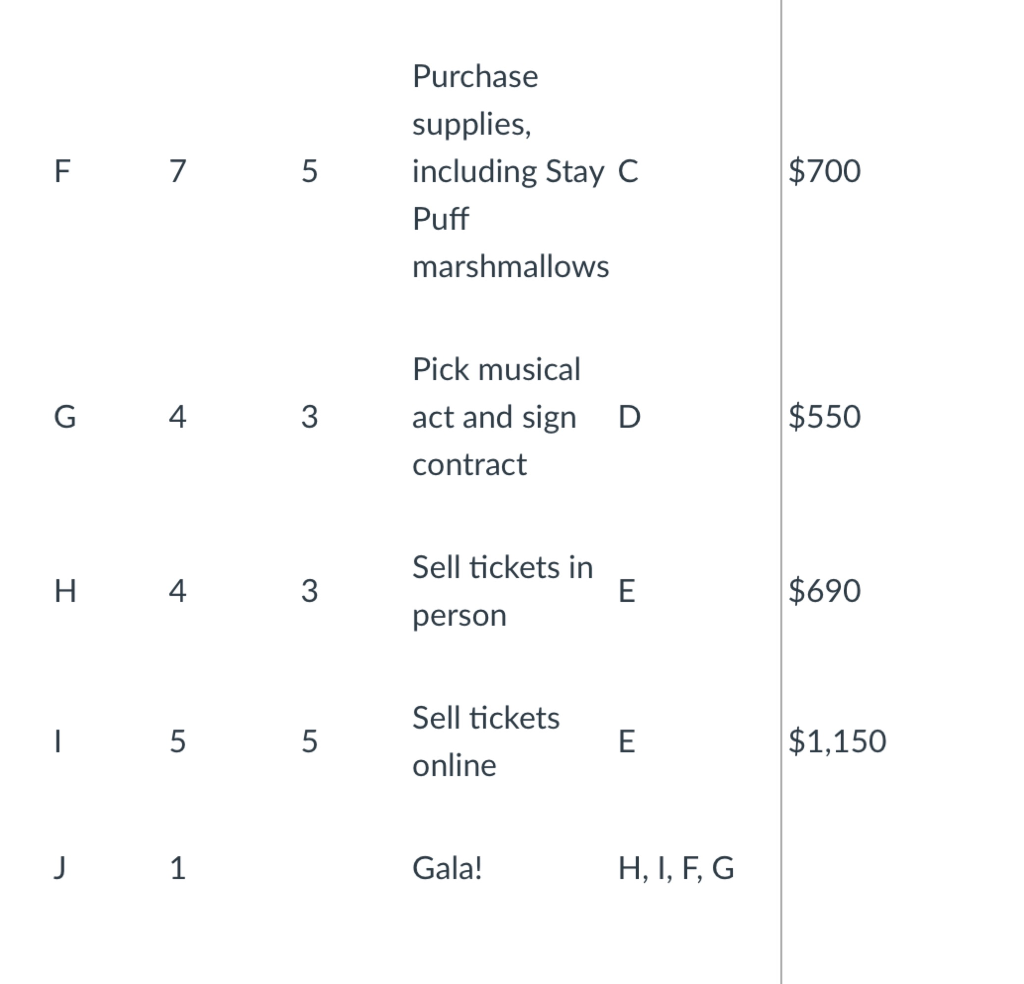
Task: Click the $1,150 cost cell
Action: (x=837, y=742)
